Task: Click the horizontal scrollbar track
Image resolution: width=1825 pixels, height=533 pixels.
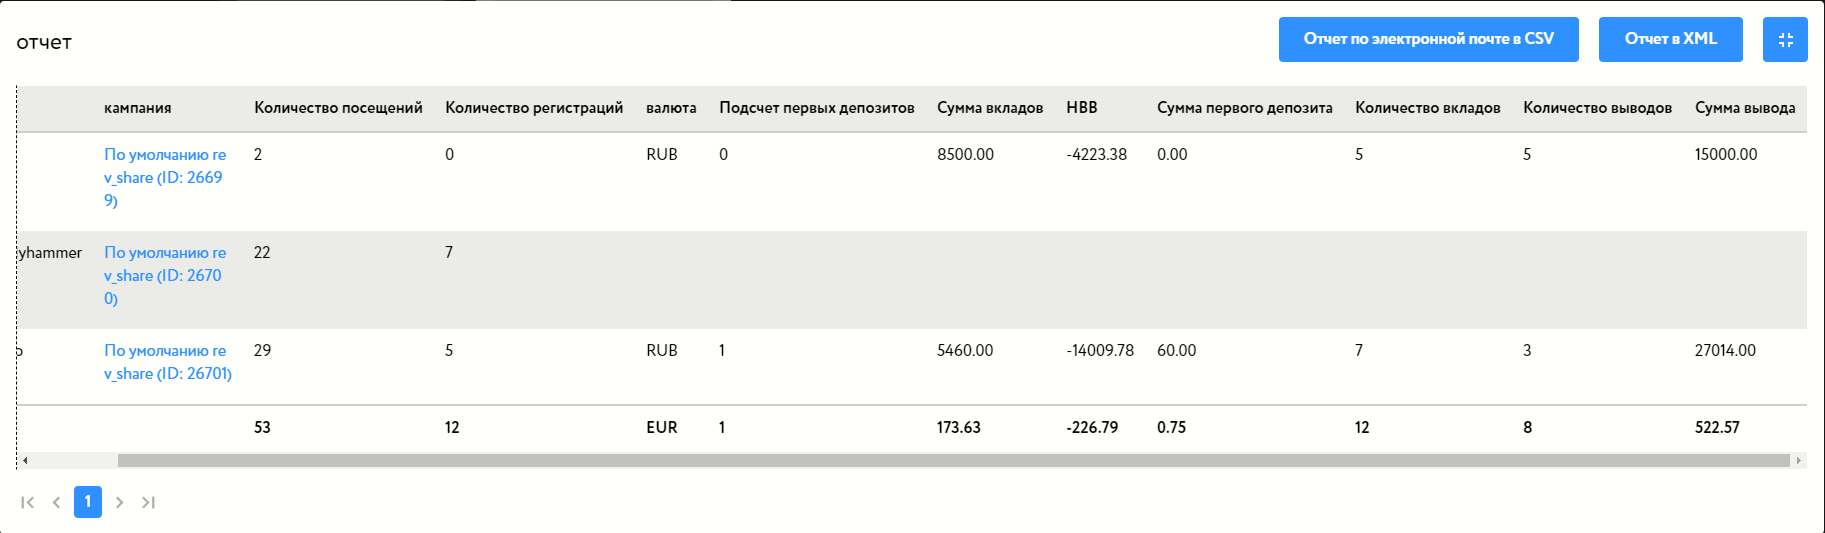Action: pos(950,461)
